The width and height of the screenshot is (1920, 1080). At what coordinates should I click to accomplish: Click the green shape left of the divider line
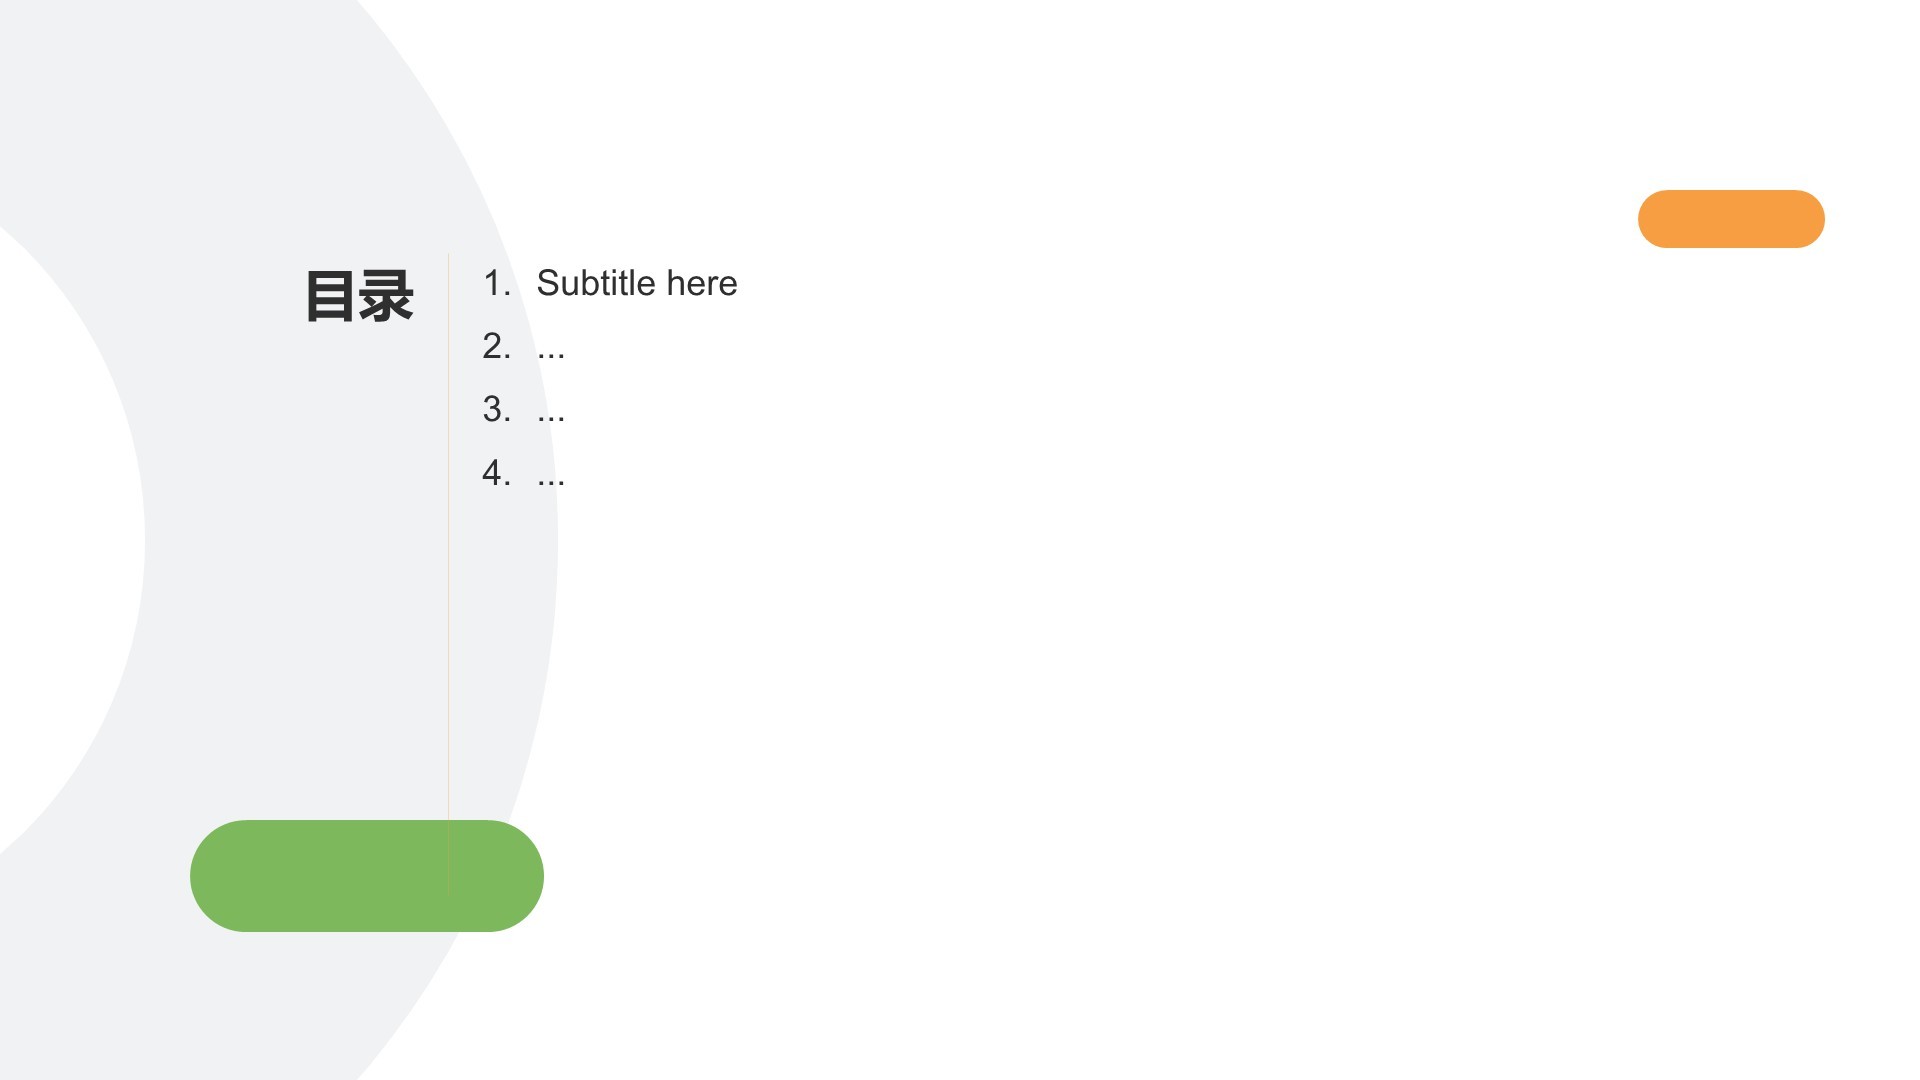319,876
